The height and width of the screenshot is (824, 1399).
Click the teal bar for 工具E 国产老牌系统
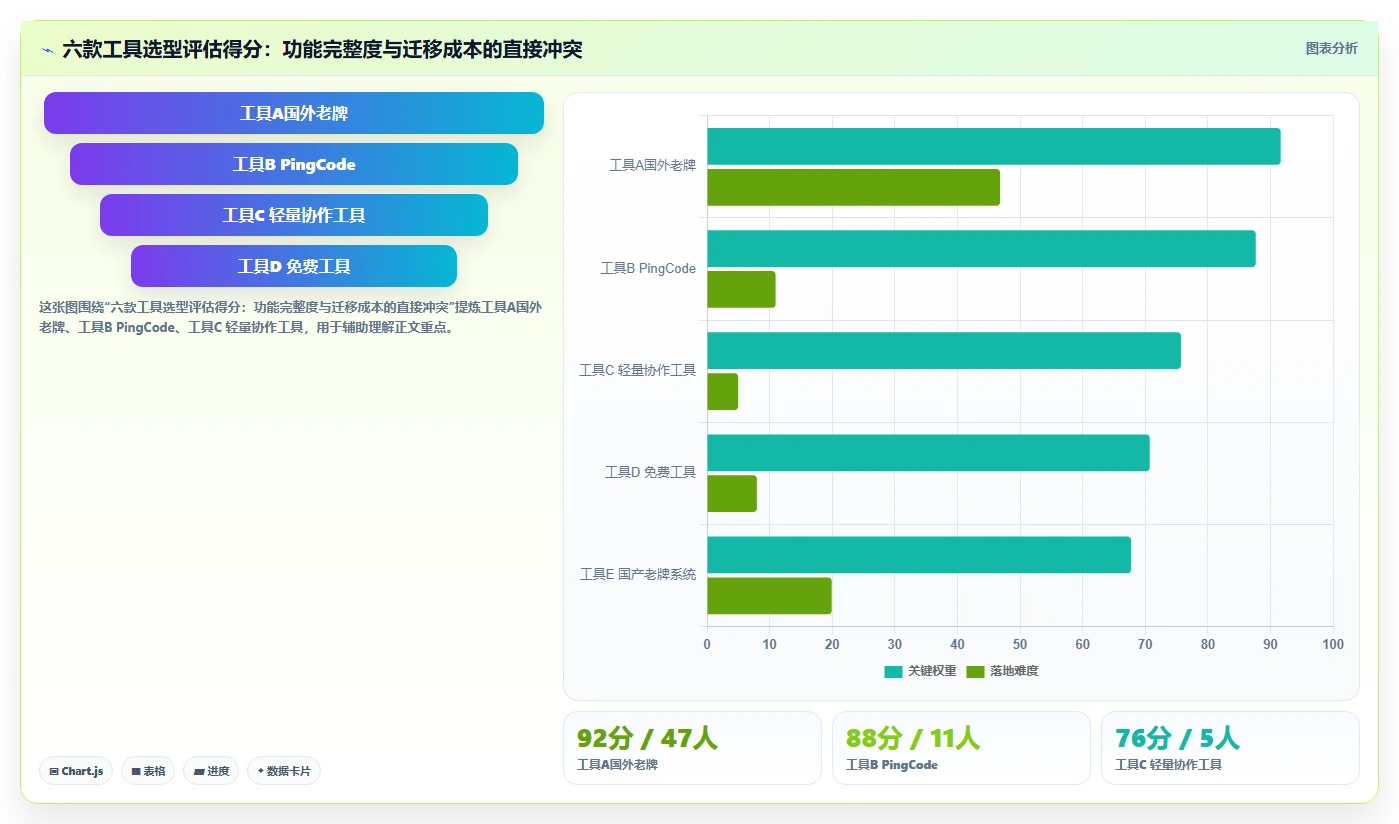click(919, 555)
